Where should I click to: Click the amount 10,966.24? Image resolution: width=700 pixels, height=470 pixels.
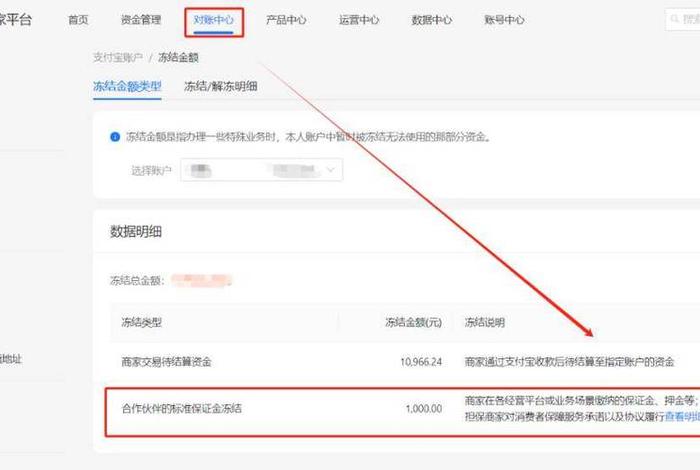[x=421, y=362]
